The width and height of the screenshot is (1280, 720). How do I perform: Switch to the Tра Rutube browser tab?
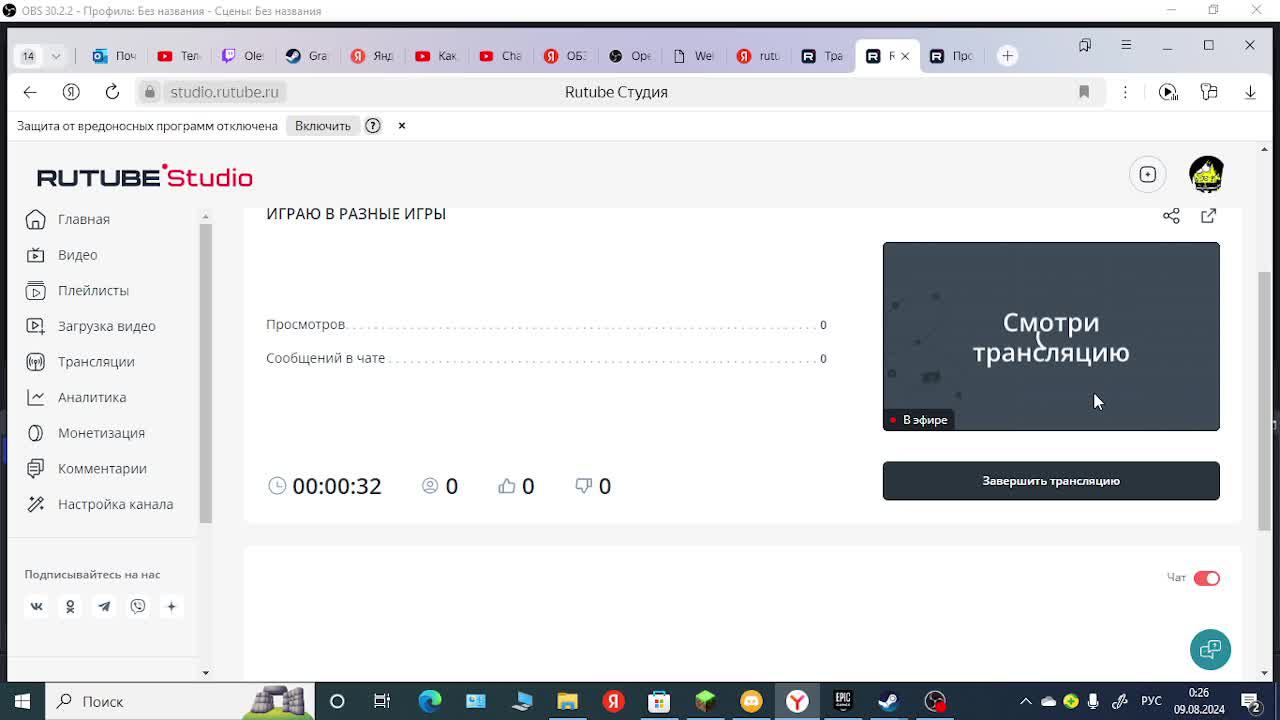click(822, 56)
